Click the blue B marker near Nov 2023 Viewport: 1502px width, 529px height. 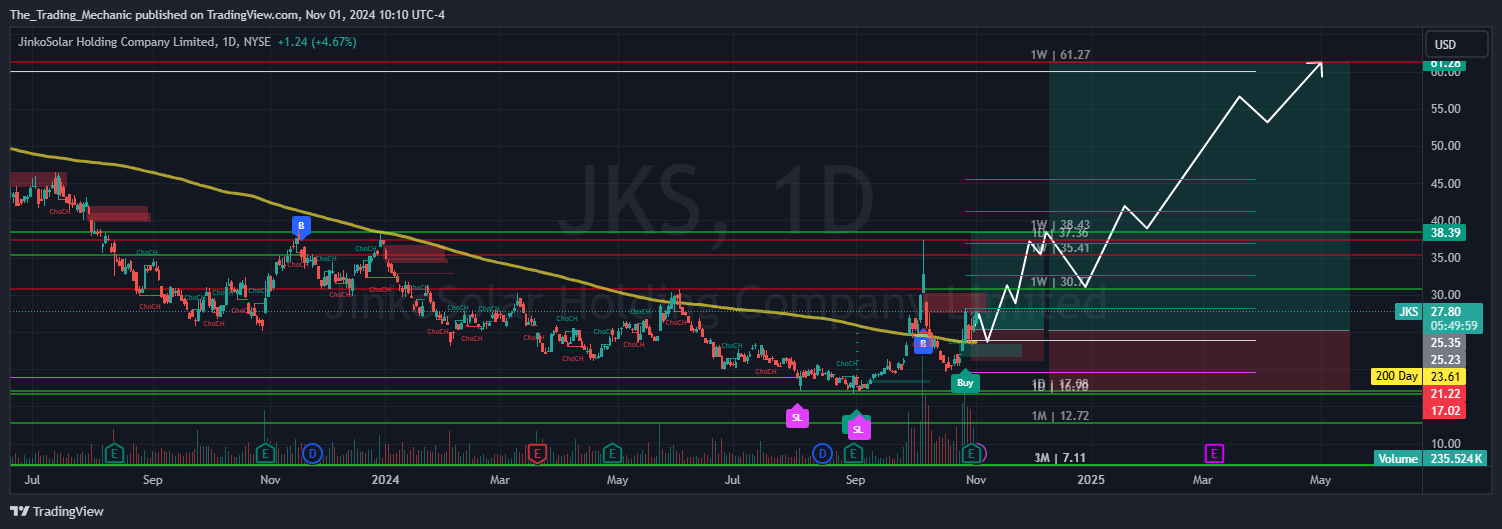coord(299,226)
